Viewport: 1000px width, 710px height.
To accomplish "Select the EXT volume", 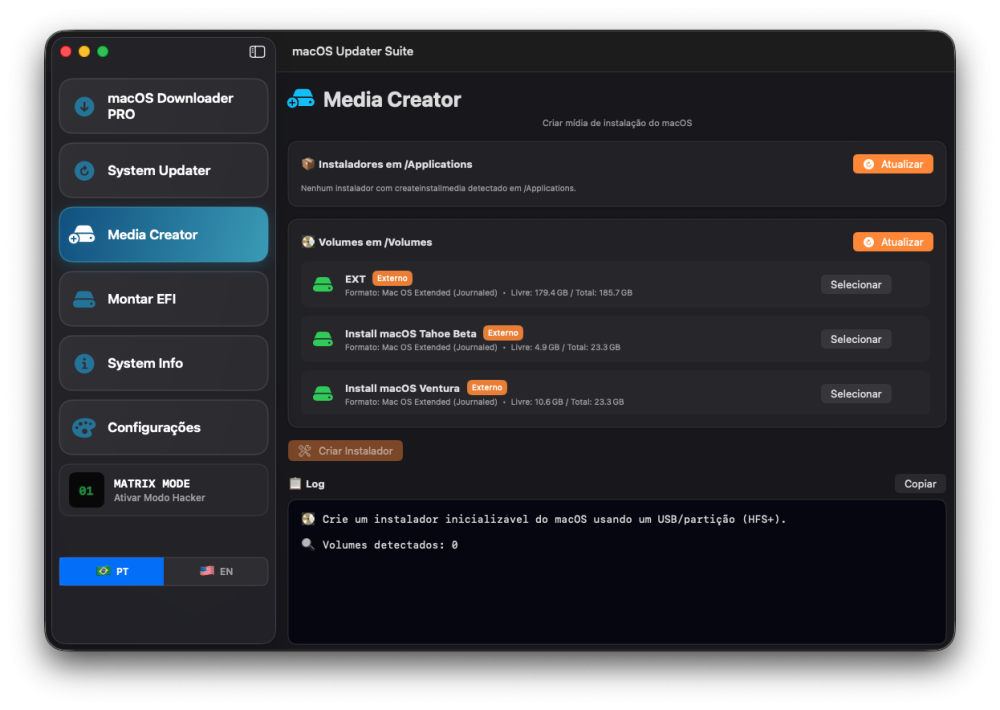I will point(856,285).
